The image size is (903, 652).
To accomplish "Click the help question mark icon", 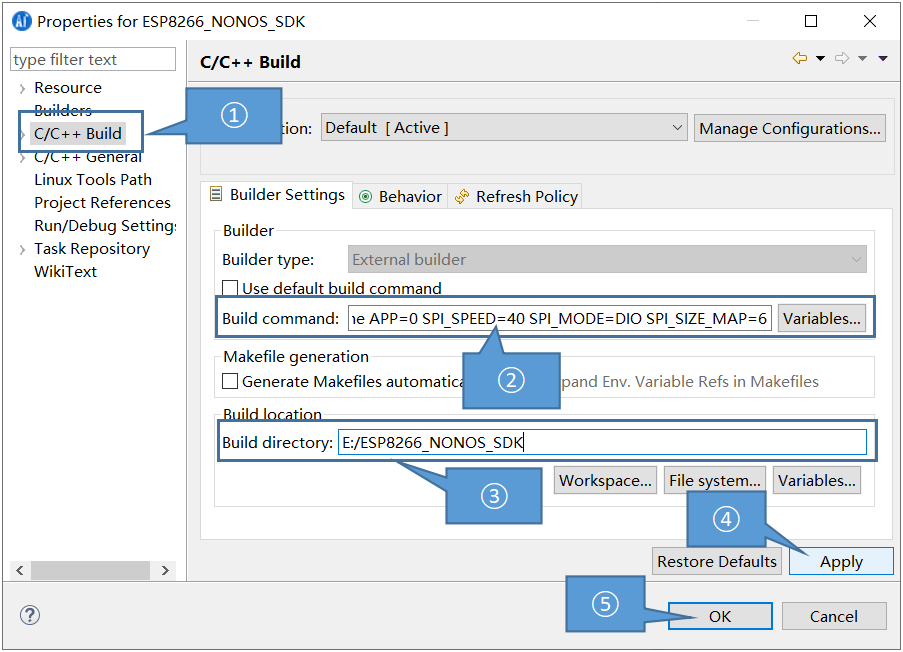I will click(x=29, y=615).
